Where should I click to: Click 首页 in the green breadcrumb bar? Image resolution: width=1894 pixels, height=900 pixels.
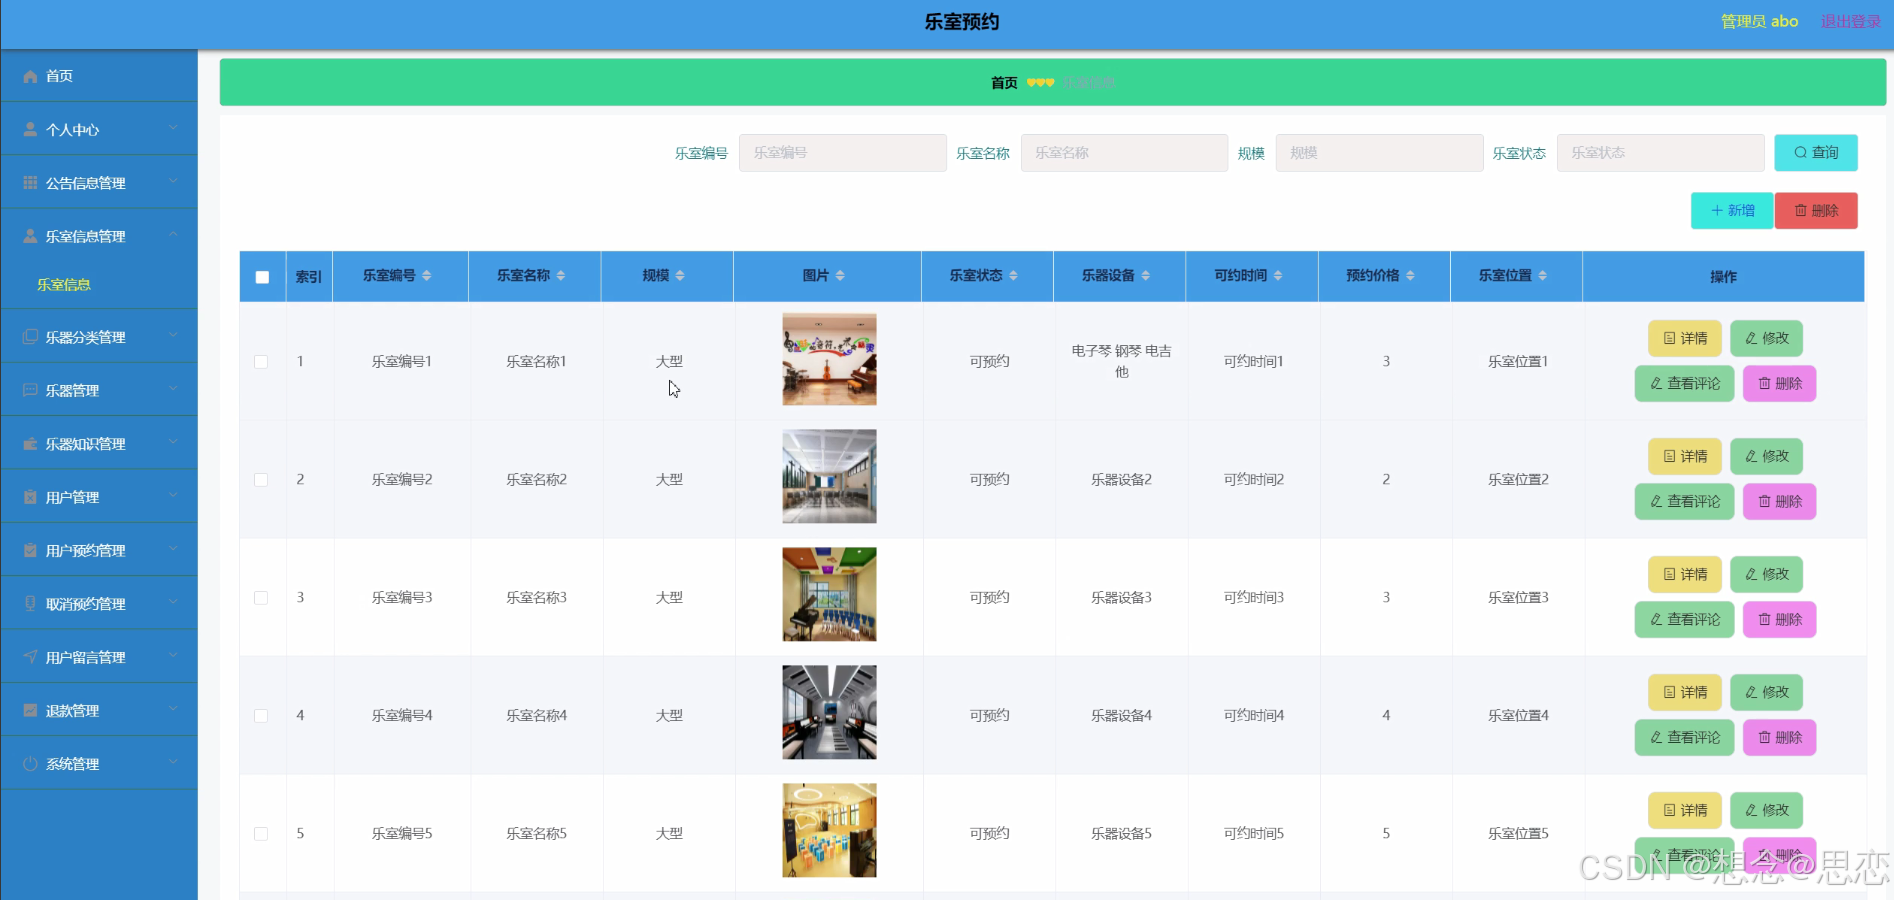[1004, 83]
